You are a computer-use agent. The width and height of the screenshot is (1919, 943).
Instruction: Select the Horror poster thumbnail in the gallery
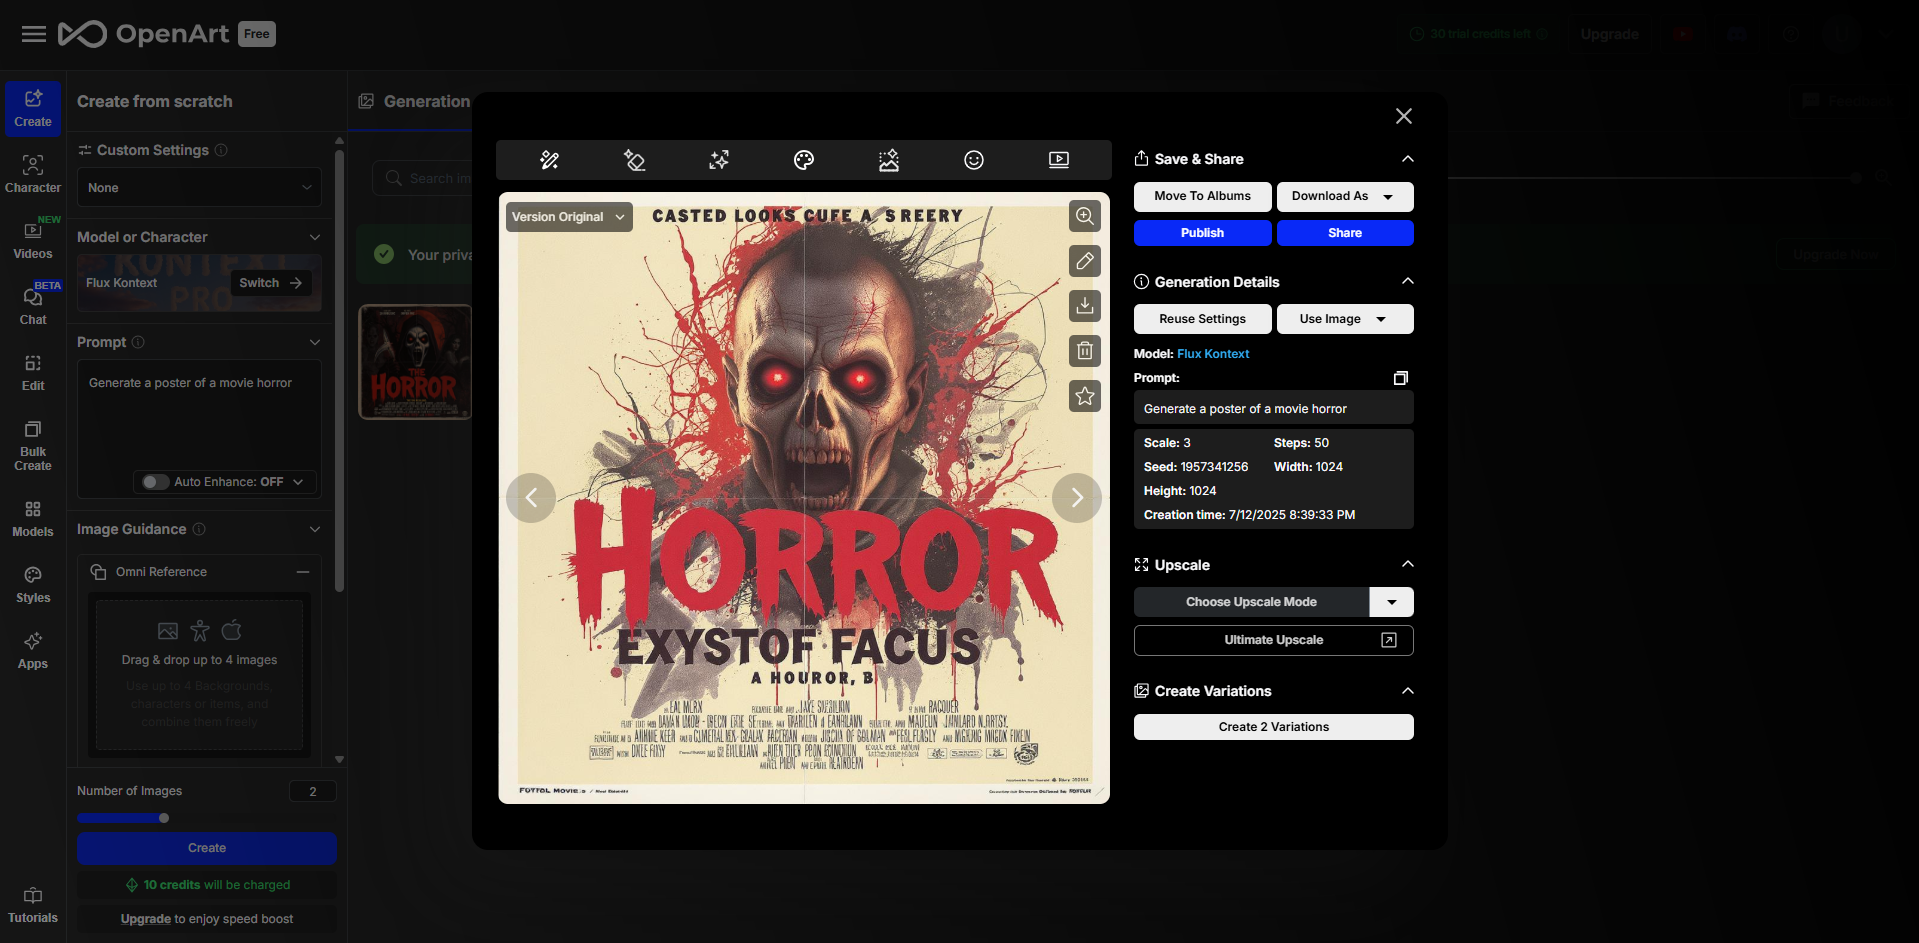click(413, 361)
